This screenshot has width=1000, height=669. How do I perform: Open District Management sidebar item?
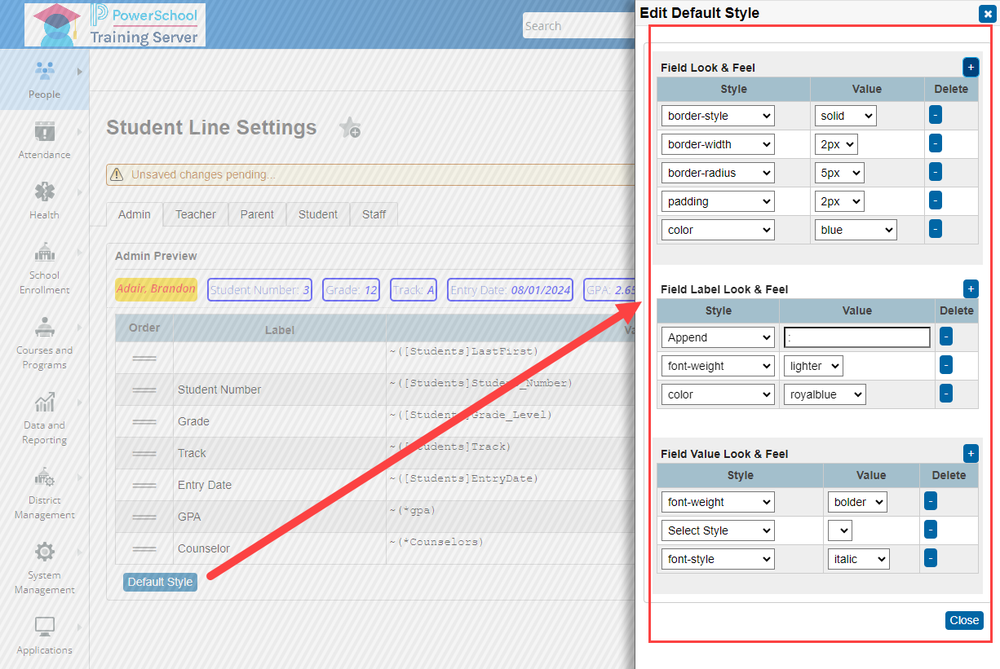[x=44, y=494]
